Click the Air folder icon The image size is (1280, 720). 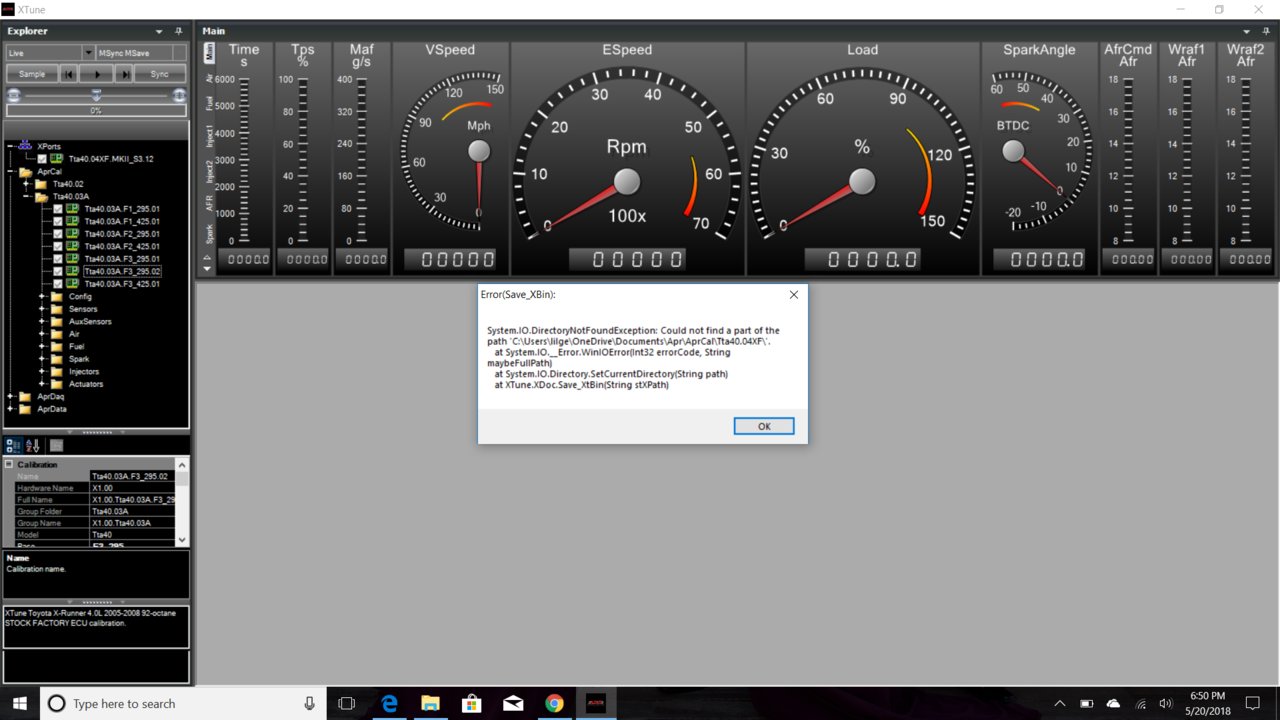[x=57, y=334]
